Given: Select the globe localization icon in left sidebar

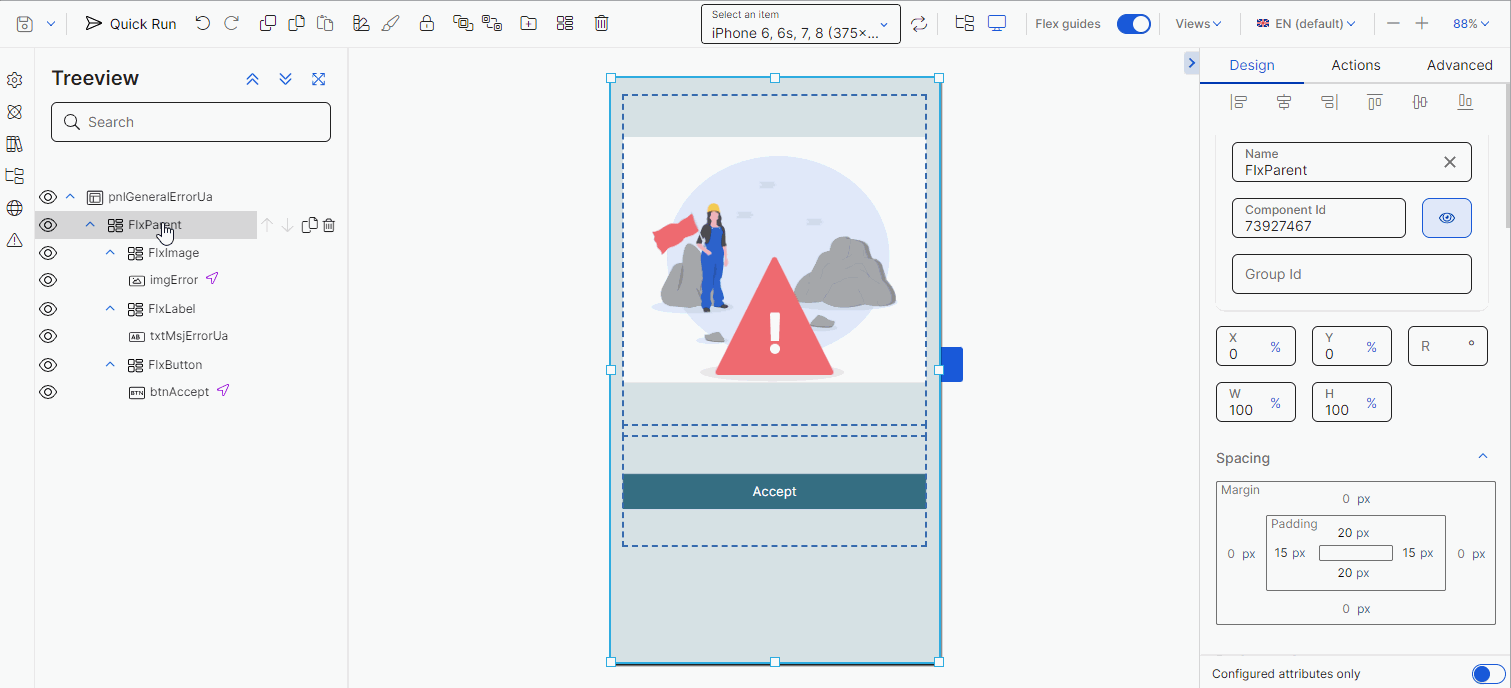Looking at the screenshot, I should (15, 207).
